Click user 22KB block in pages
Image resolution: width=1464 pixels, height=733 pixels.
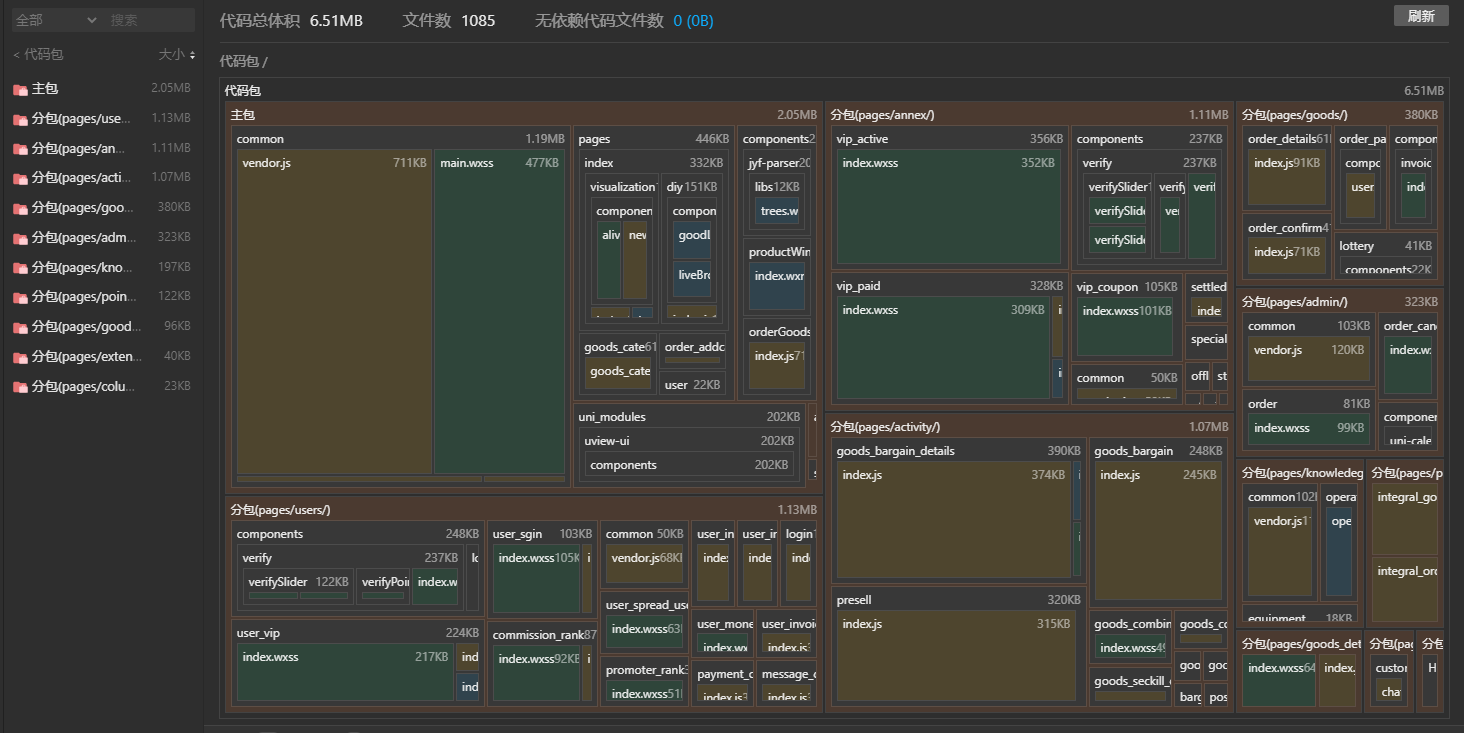point(692,385)
